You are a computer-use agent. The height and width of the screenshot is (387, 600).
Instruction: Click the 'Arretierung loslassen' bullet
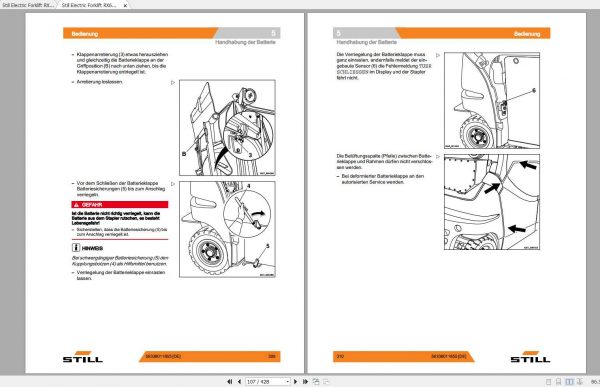[x=99, y=82]
